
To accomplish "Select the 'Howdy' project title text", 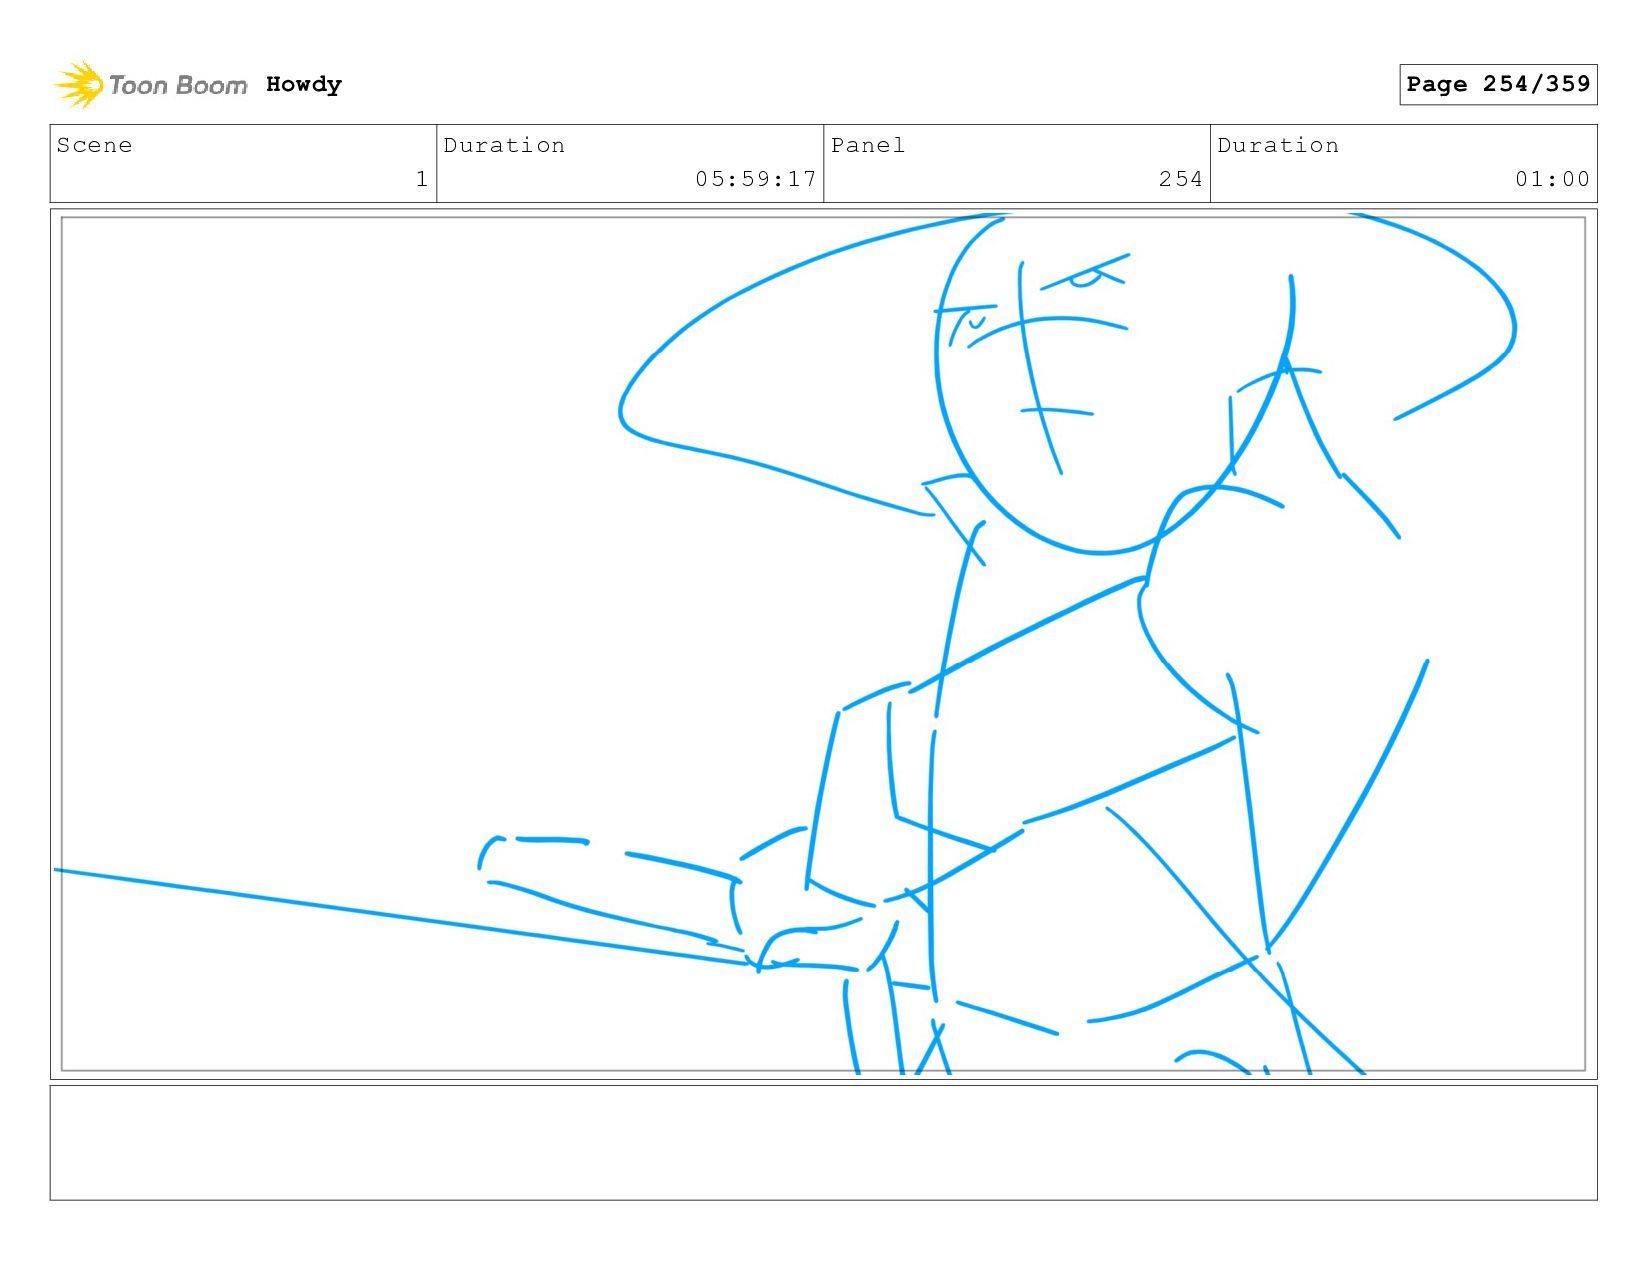I will [304, 85].
